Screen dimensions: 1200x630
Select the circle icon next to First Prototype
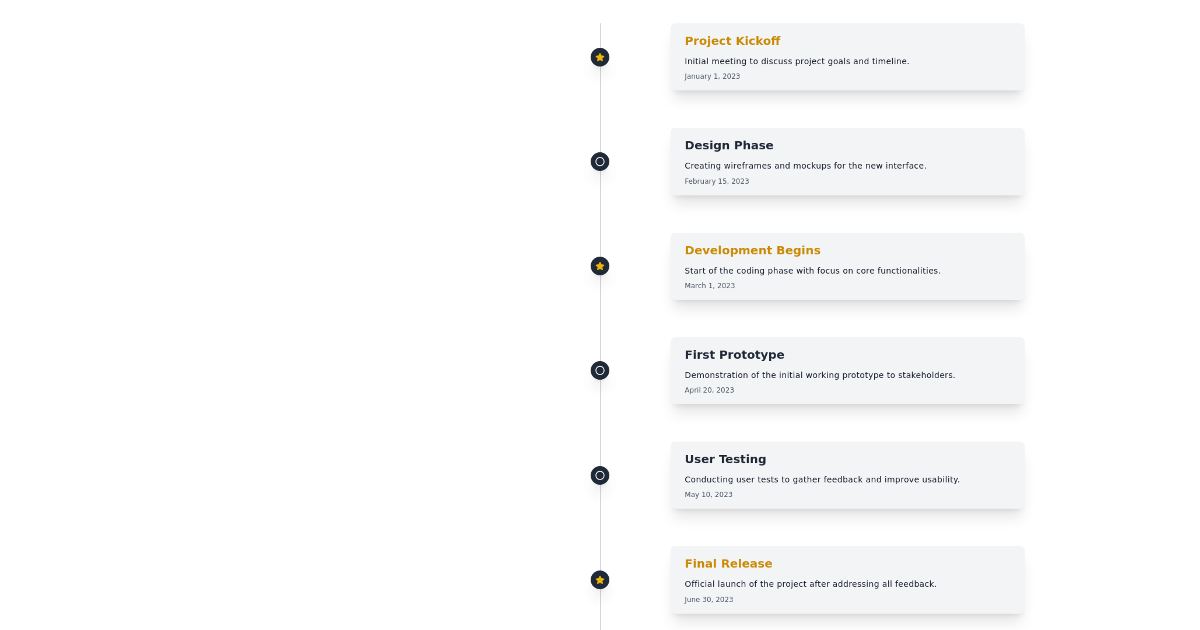[x=599, y=370]
